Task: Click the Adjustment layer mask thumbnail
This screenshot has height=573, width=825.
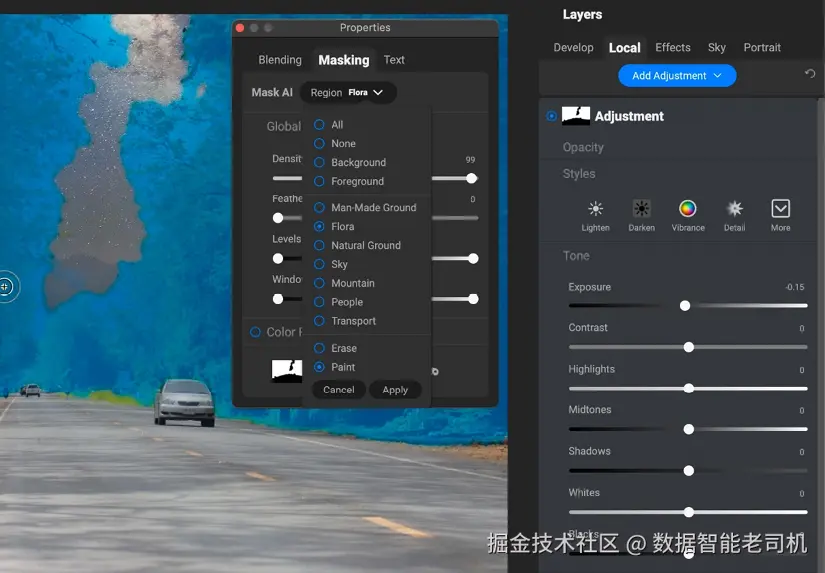Action: click(x=576, y=116)
